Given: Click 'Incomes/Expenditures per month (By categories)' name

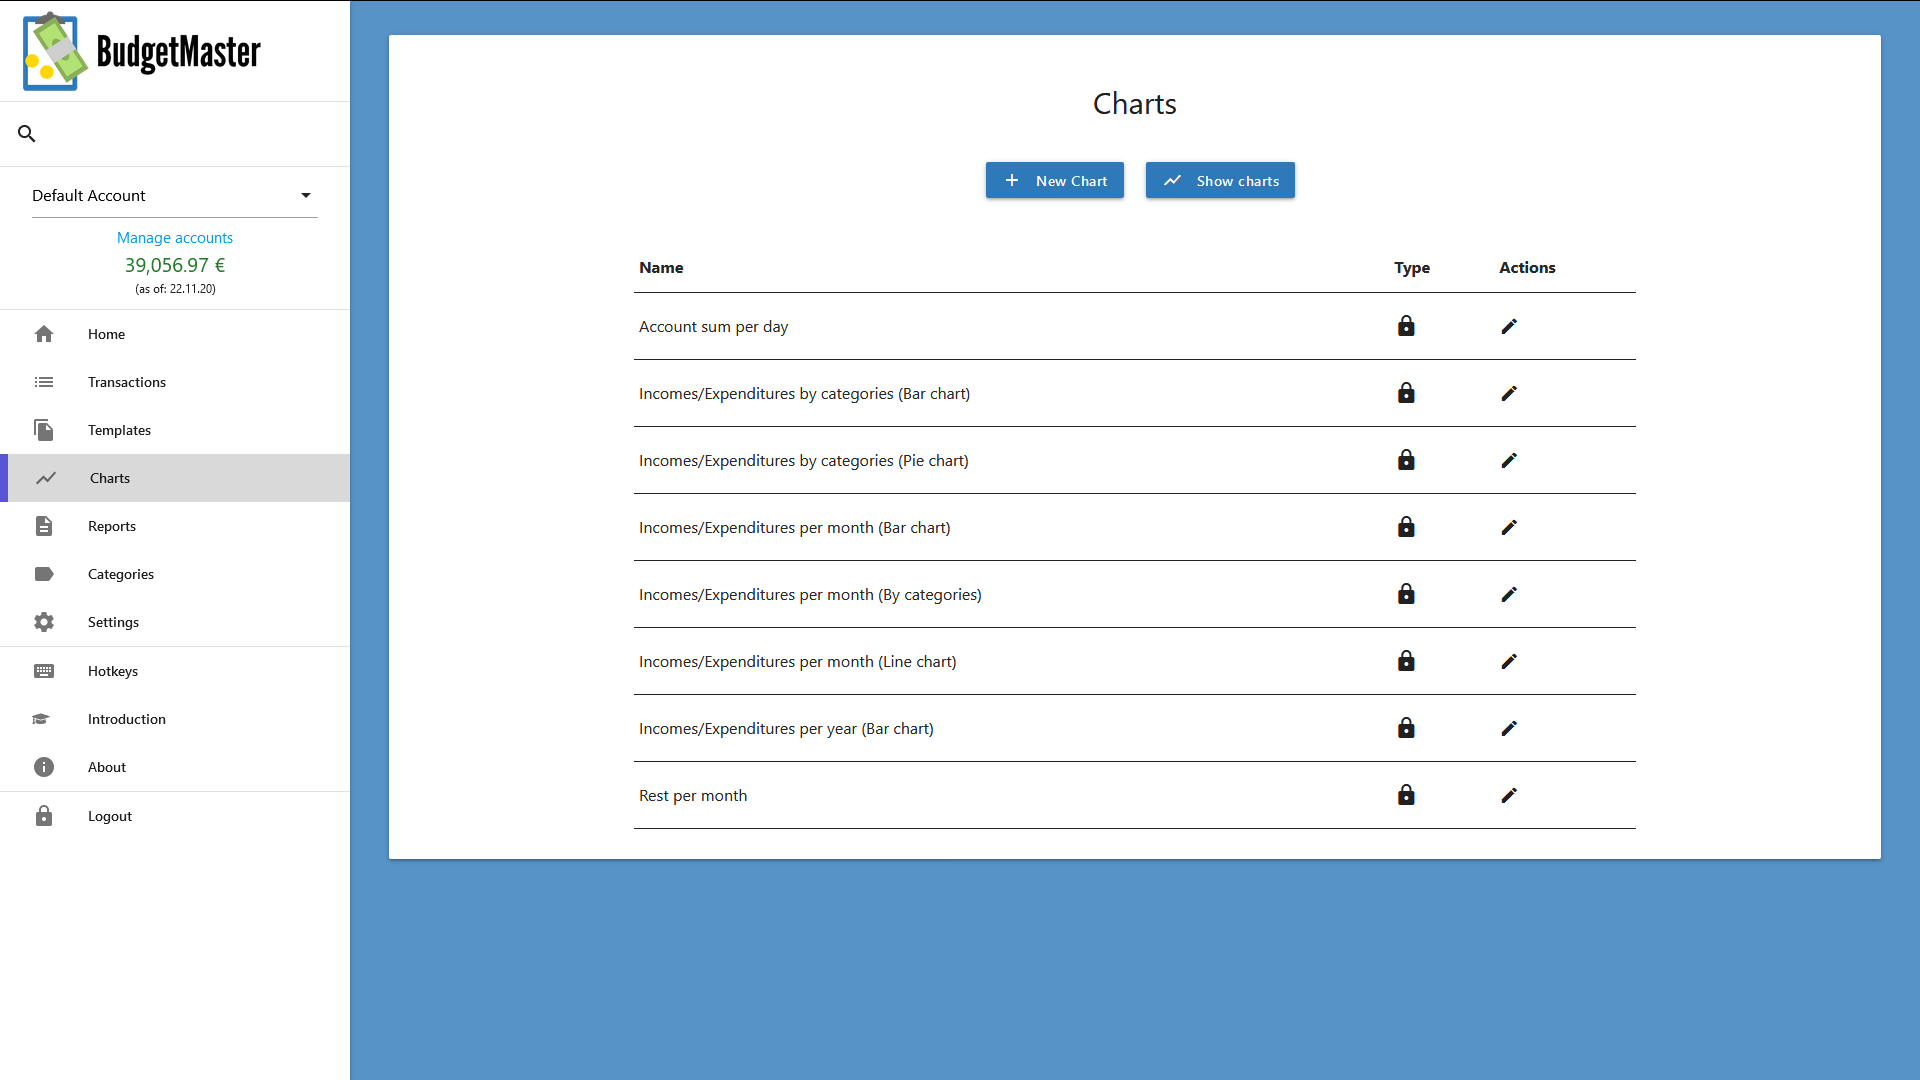Looking at the screenshot, I should (810, 595).
